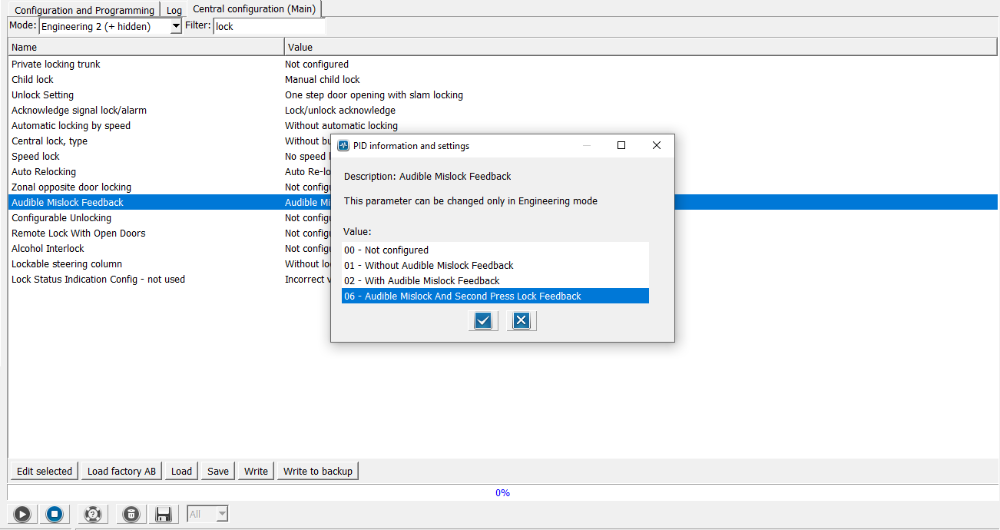This screenshot has width=1000, height=530.
Task: Click the PID dialog title bar icon
Action: (x=343, y=145)
